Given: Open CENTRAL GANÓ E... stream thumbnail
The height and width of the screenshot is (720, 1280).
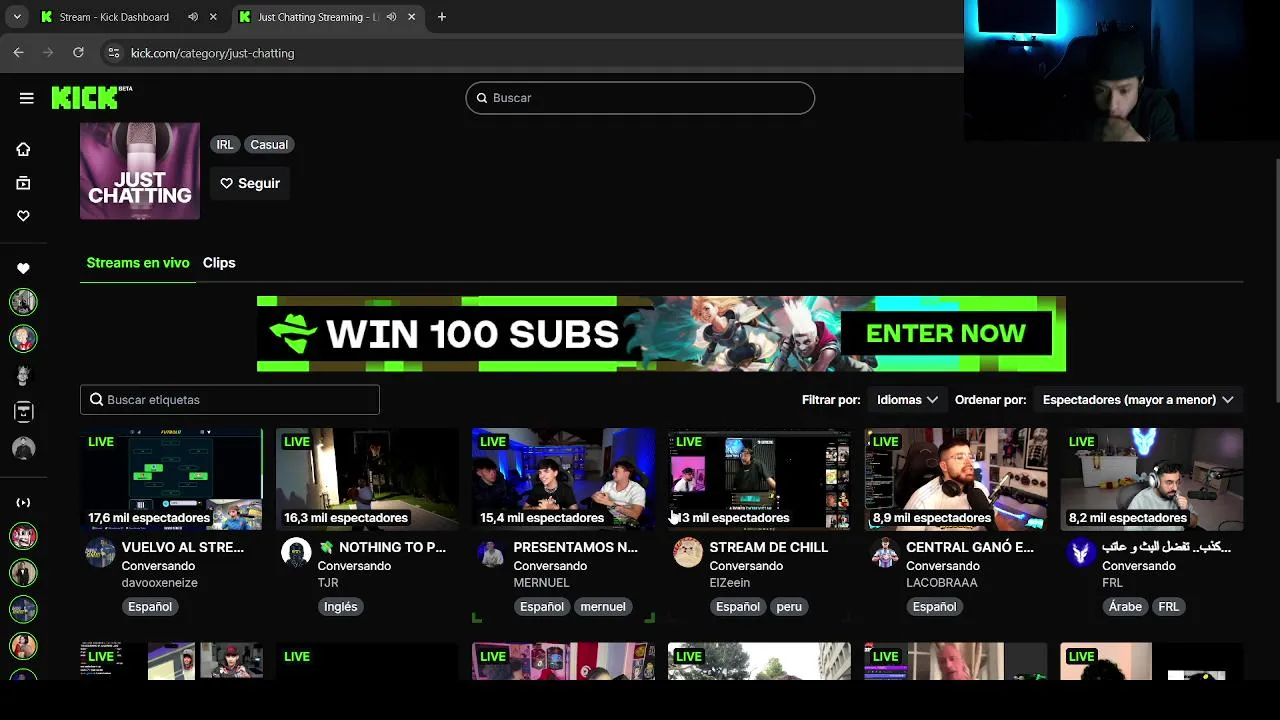Looking at the screenshot, I should 956,479.
